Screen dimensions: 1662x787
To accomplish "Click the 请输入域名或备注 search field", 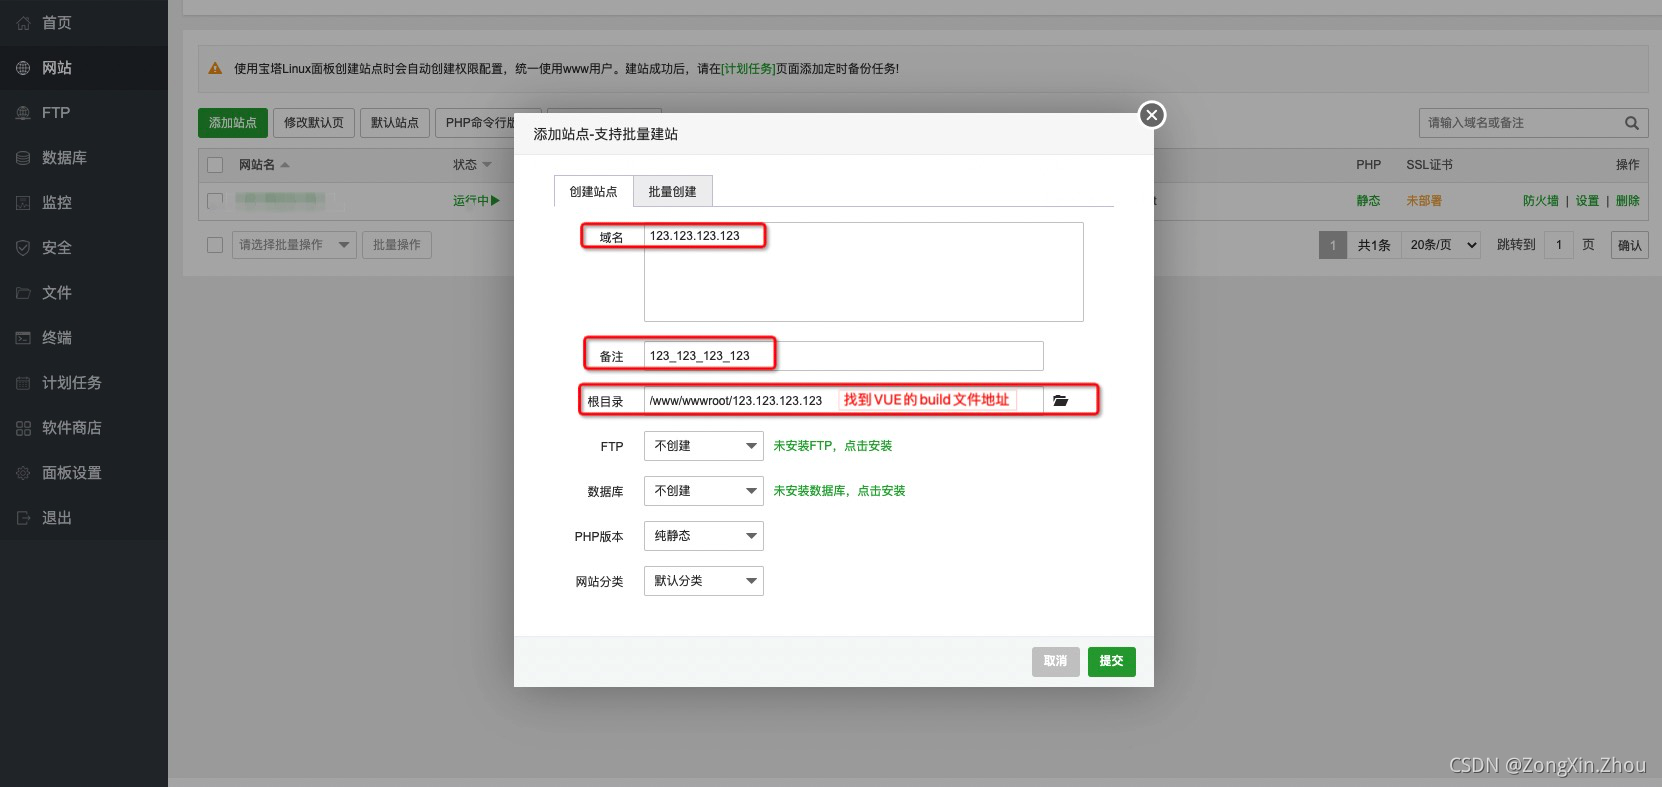I will coord(1519,123).
